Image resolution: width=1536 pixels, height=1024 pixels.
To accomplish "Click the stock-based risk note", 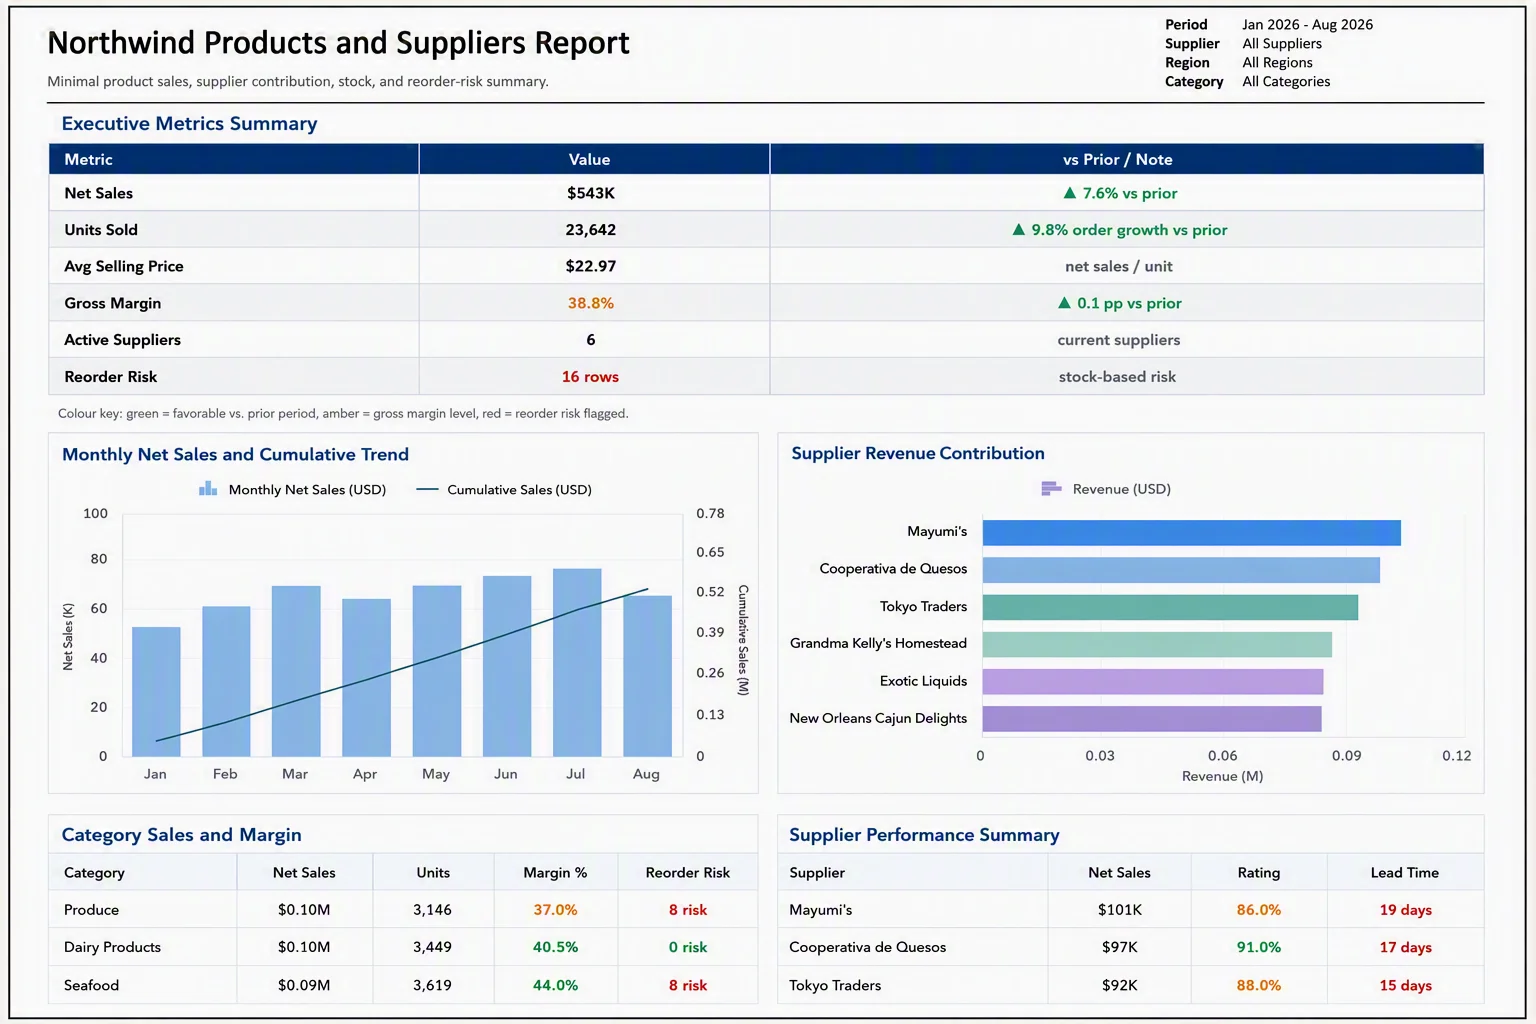I will (1117, 376).
